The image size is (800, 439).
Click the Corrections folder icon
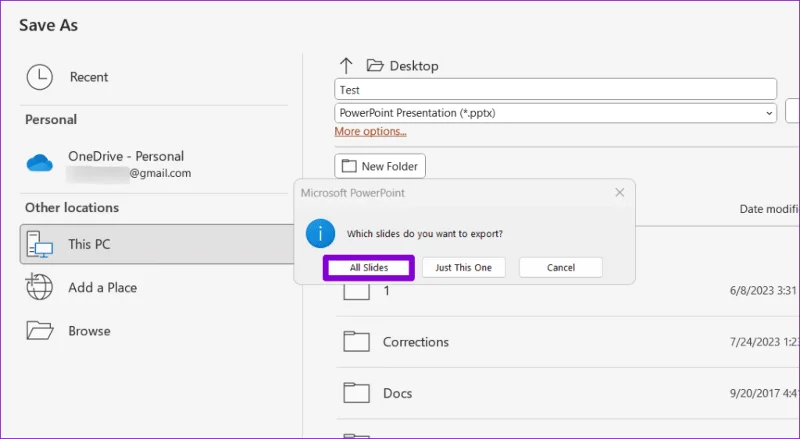[x=357, y=342]
